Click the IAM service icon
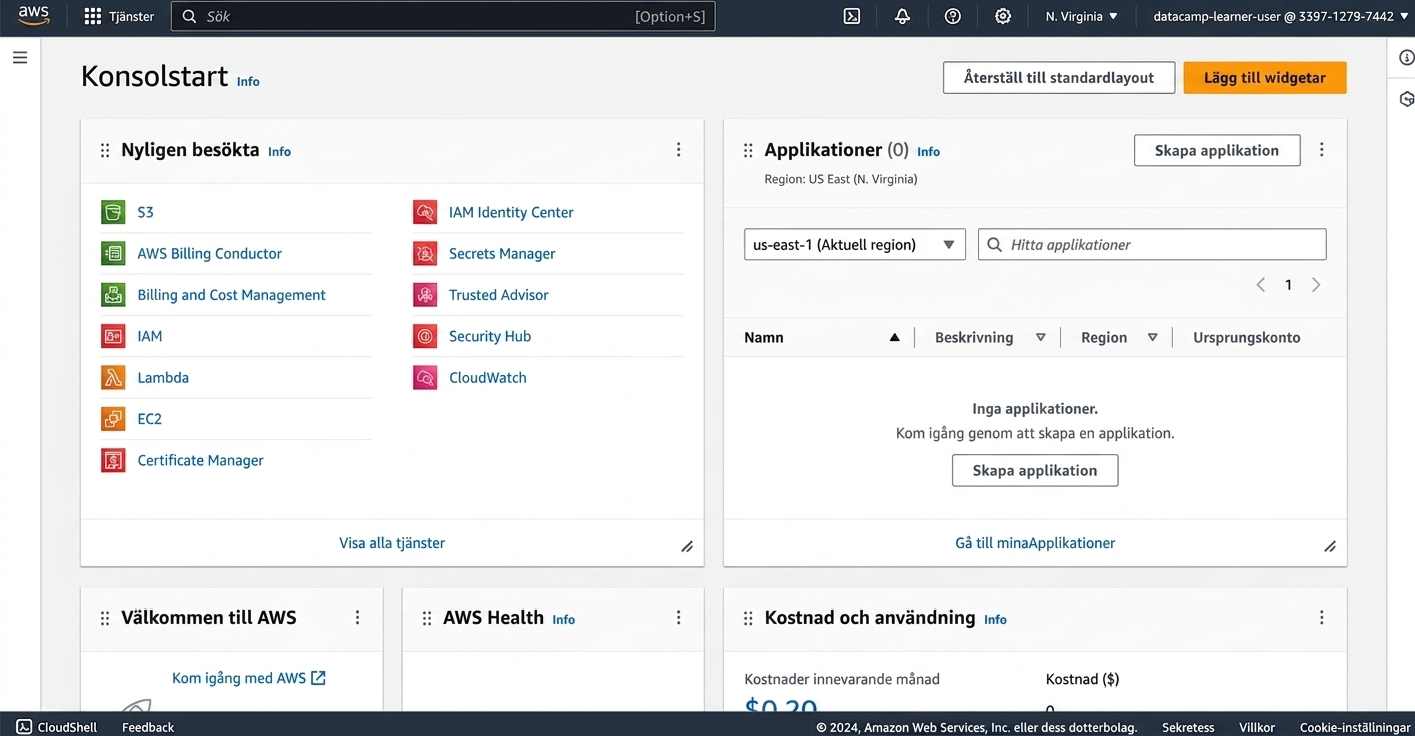Screen dimensions: 1415x736 pos(113,336)
